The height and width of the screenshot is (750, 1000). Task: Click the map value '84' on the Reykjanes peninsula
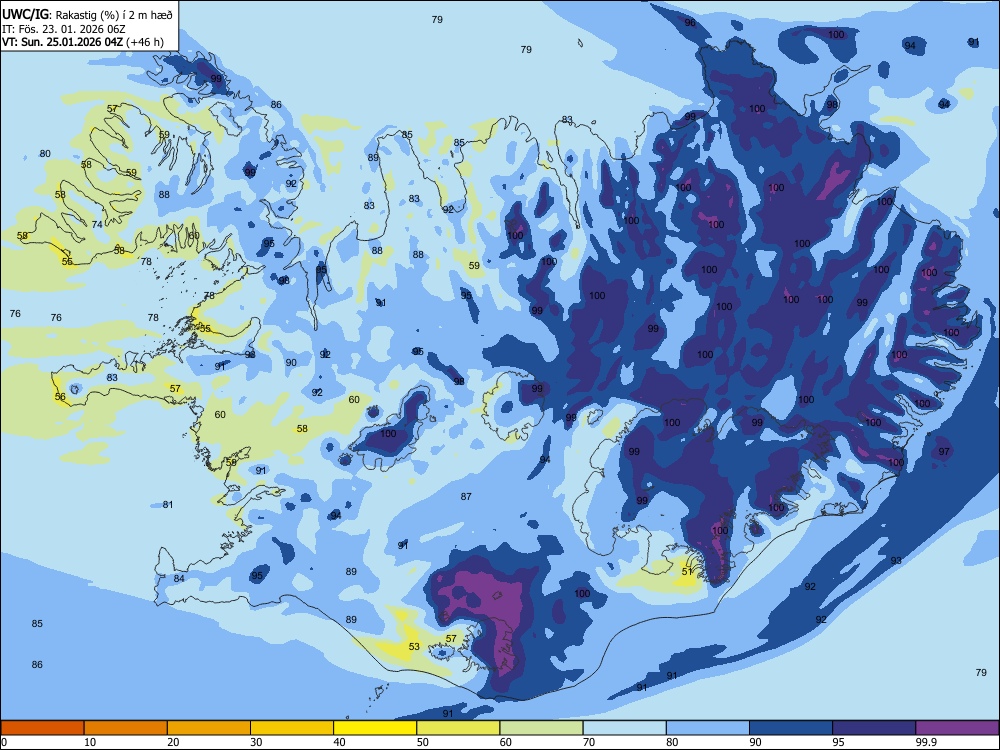pyautogui.click(x=179, y=578)
